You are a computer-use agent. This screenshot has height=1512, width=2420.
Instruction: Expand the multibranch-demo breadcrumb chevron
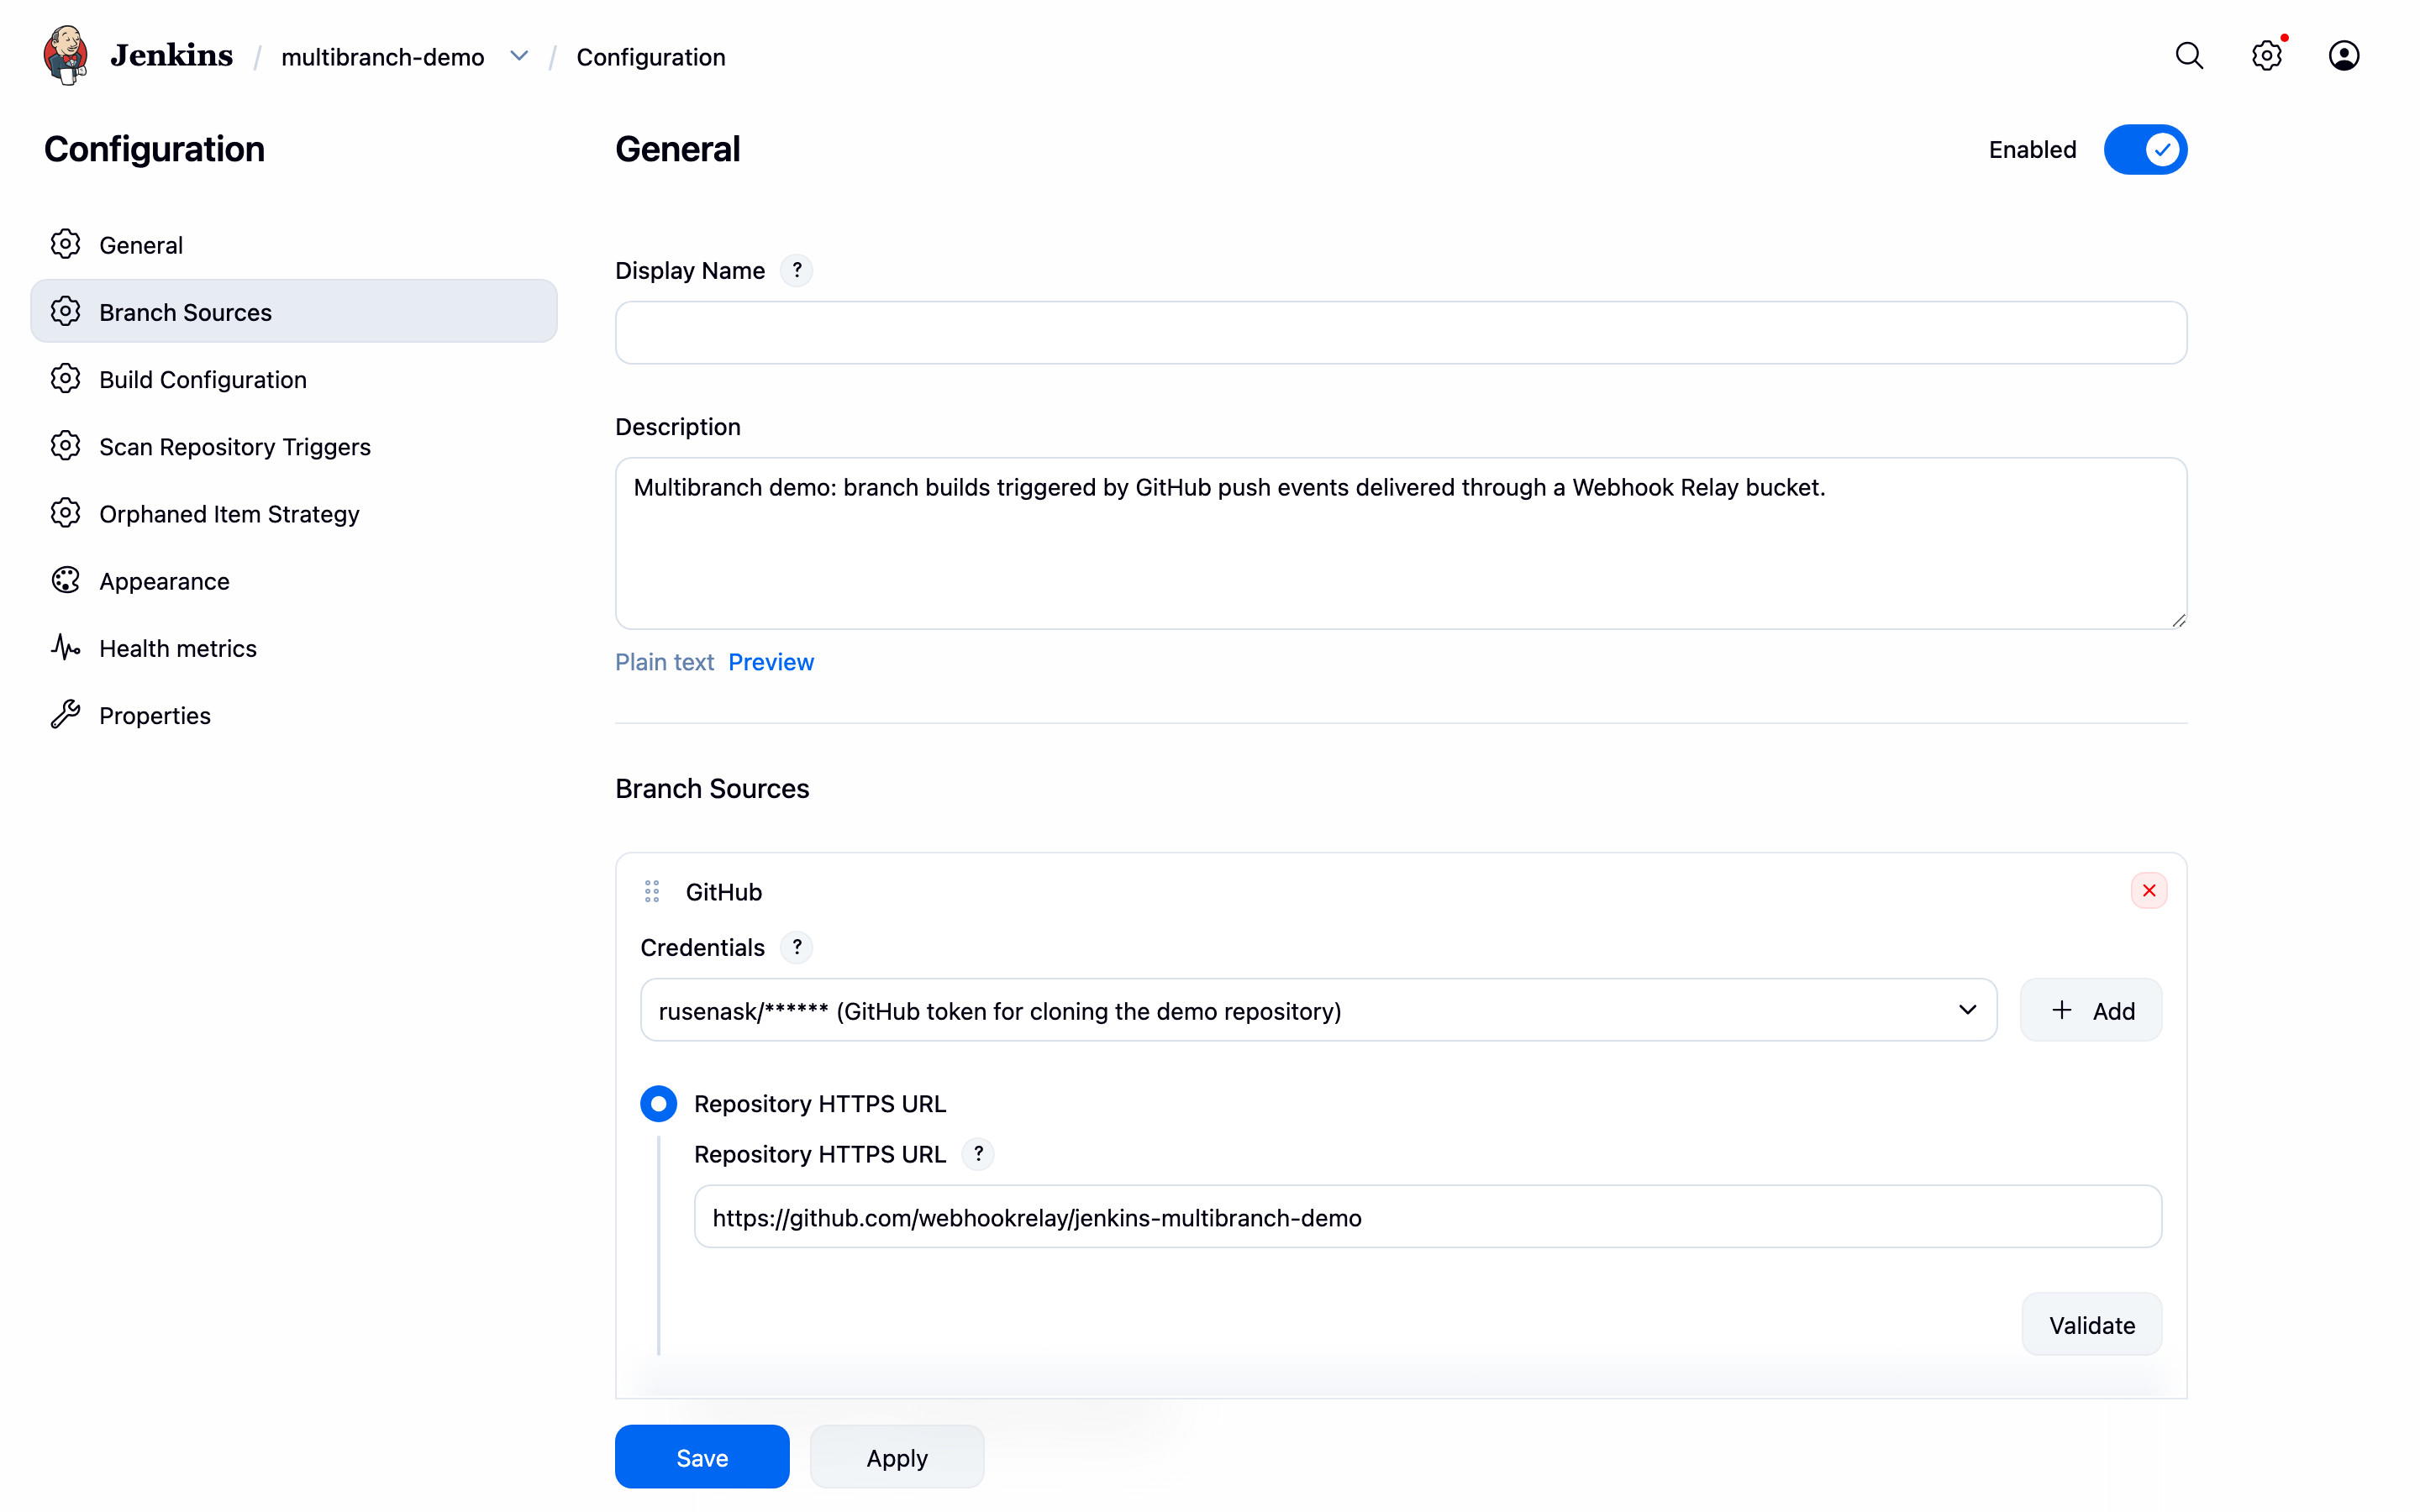pos(519,56)
